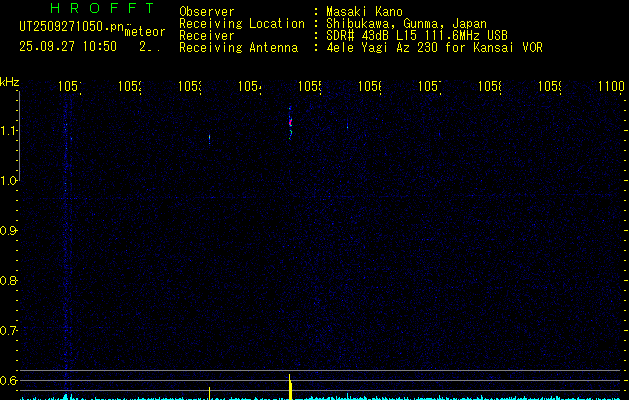The image size is (629, 400).
Task: Click the tallest yellow spike in level graph
Action: (x=290, y=387)
